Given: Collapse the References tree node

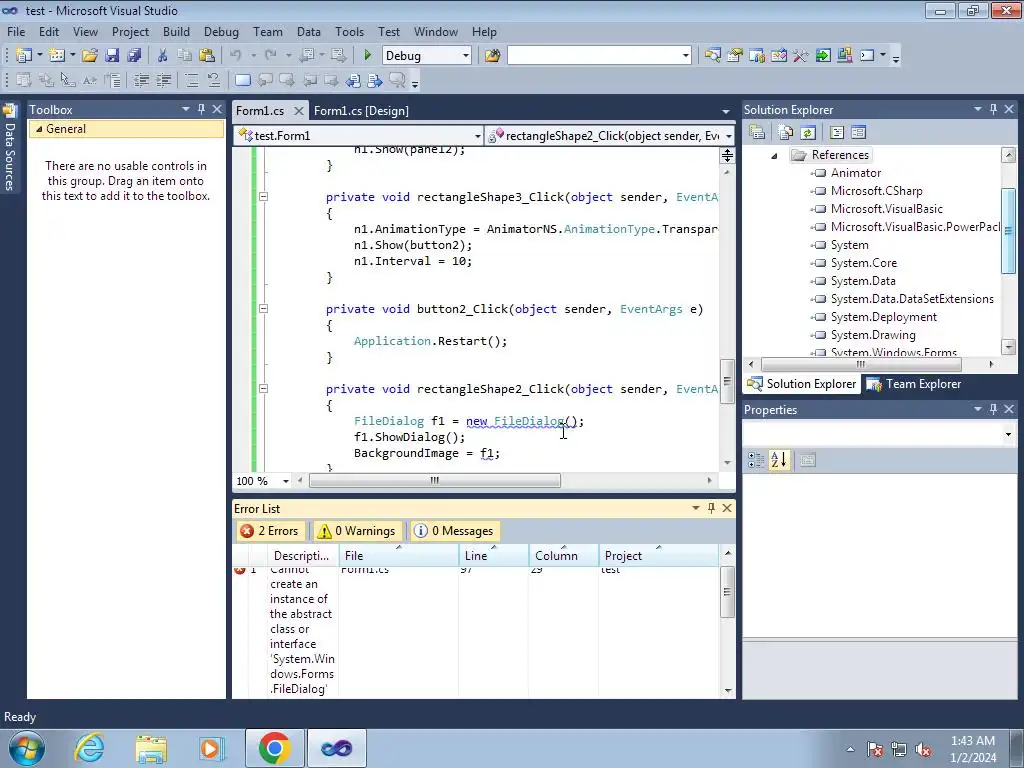Looking at the screenshot, I should pos(775,155).
